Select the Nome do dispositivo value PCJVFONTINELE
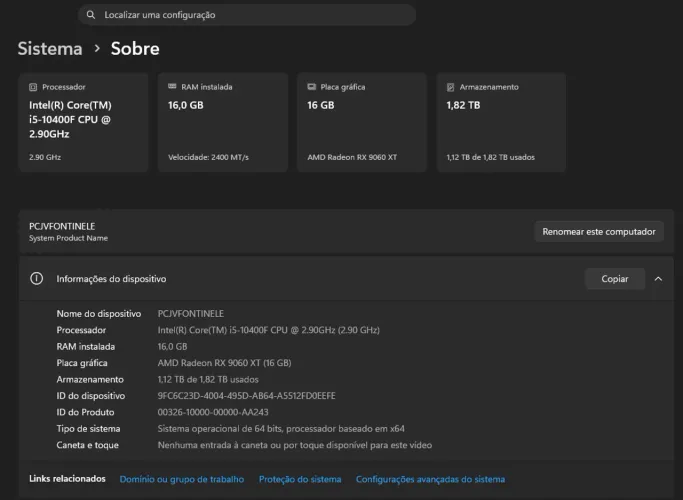 tap(191, 314)
